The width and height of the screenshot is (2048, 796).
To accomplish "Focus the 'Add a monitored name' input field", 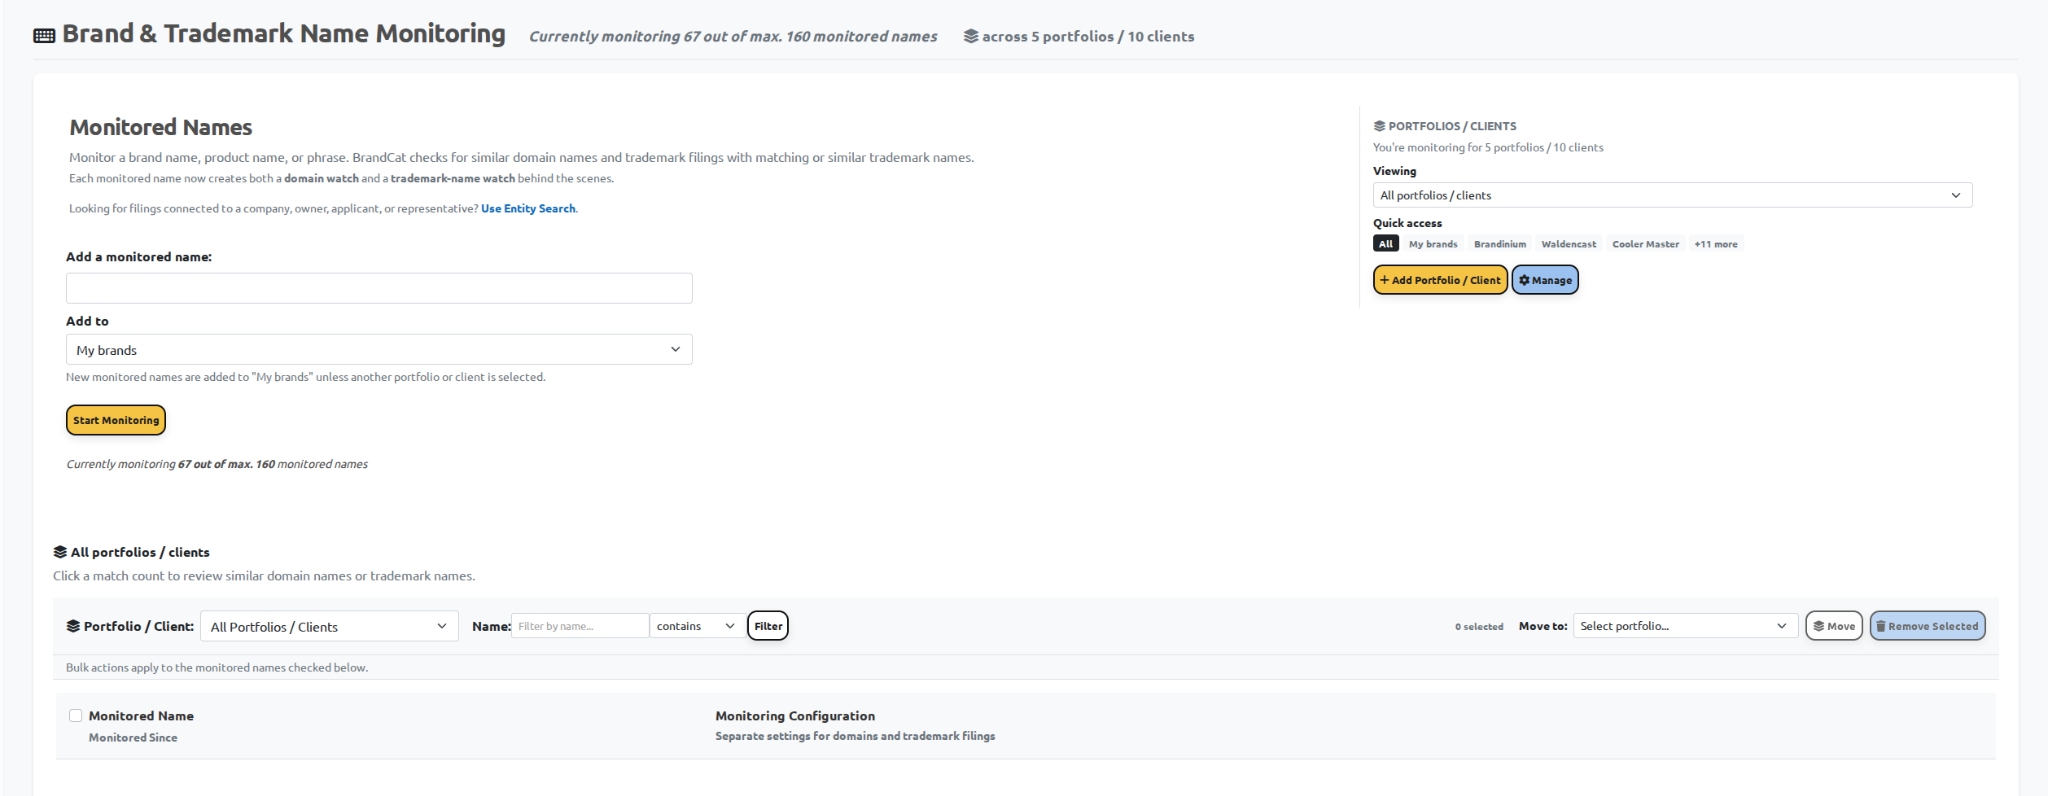I will [x=379, y=288].
